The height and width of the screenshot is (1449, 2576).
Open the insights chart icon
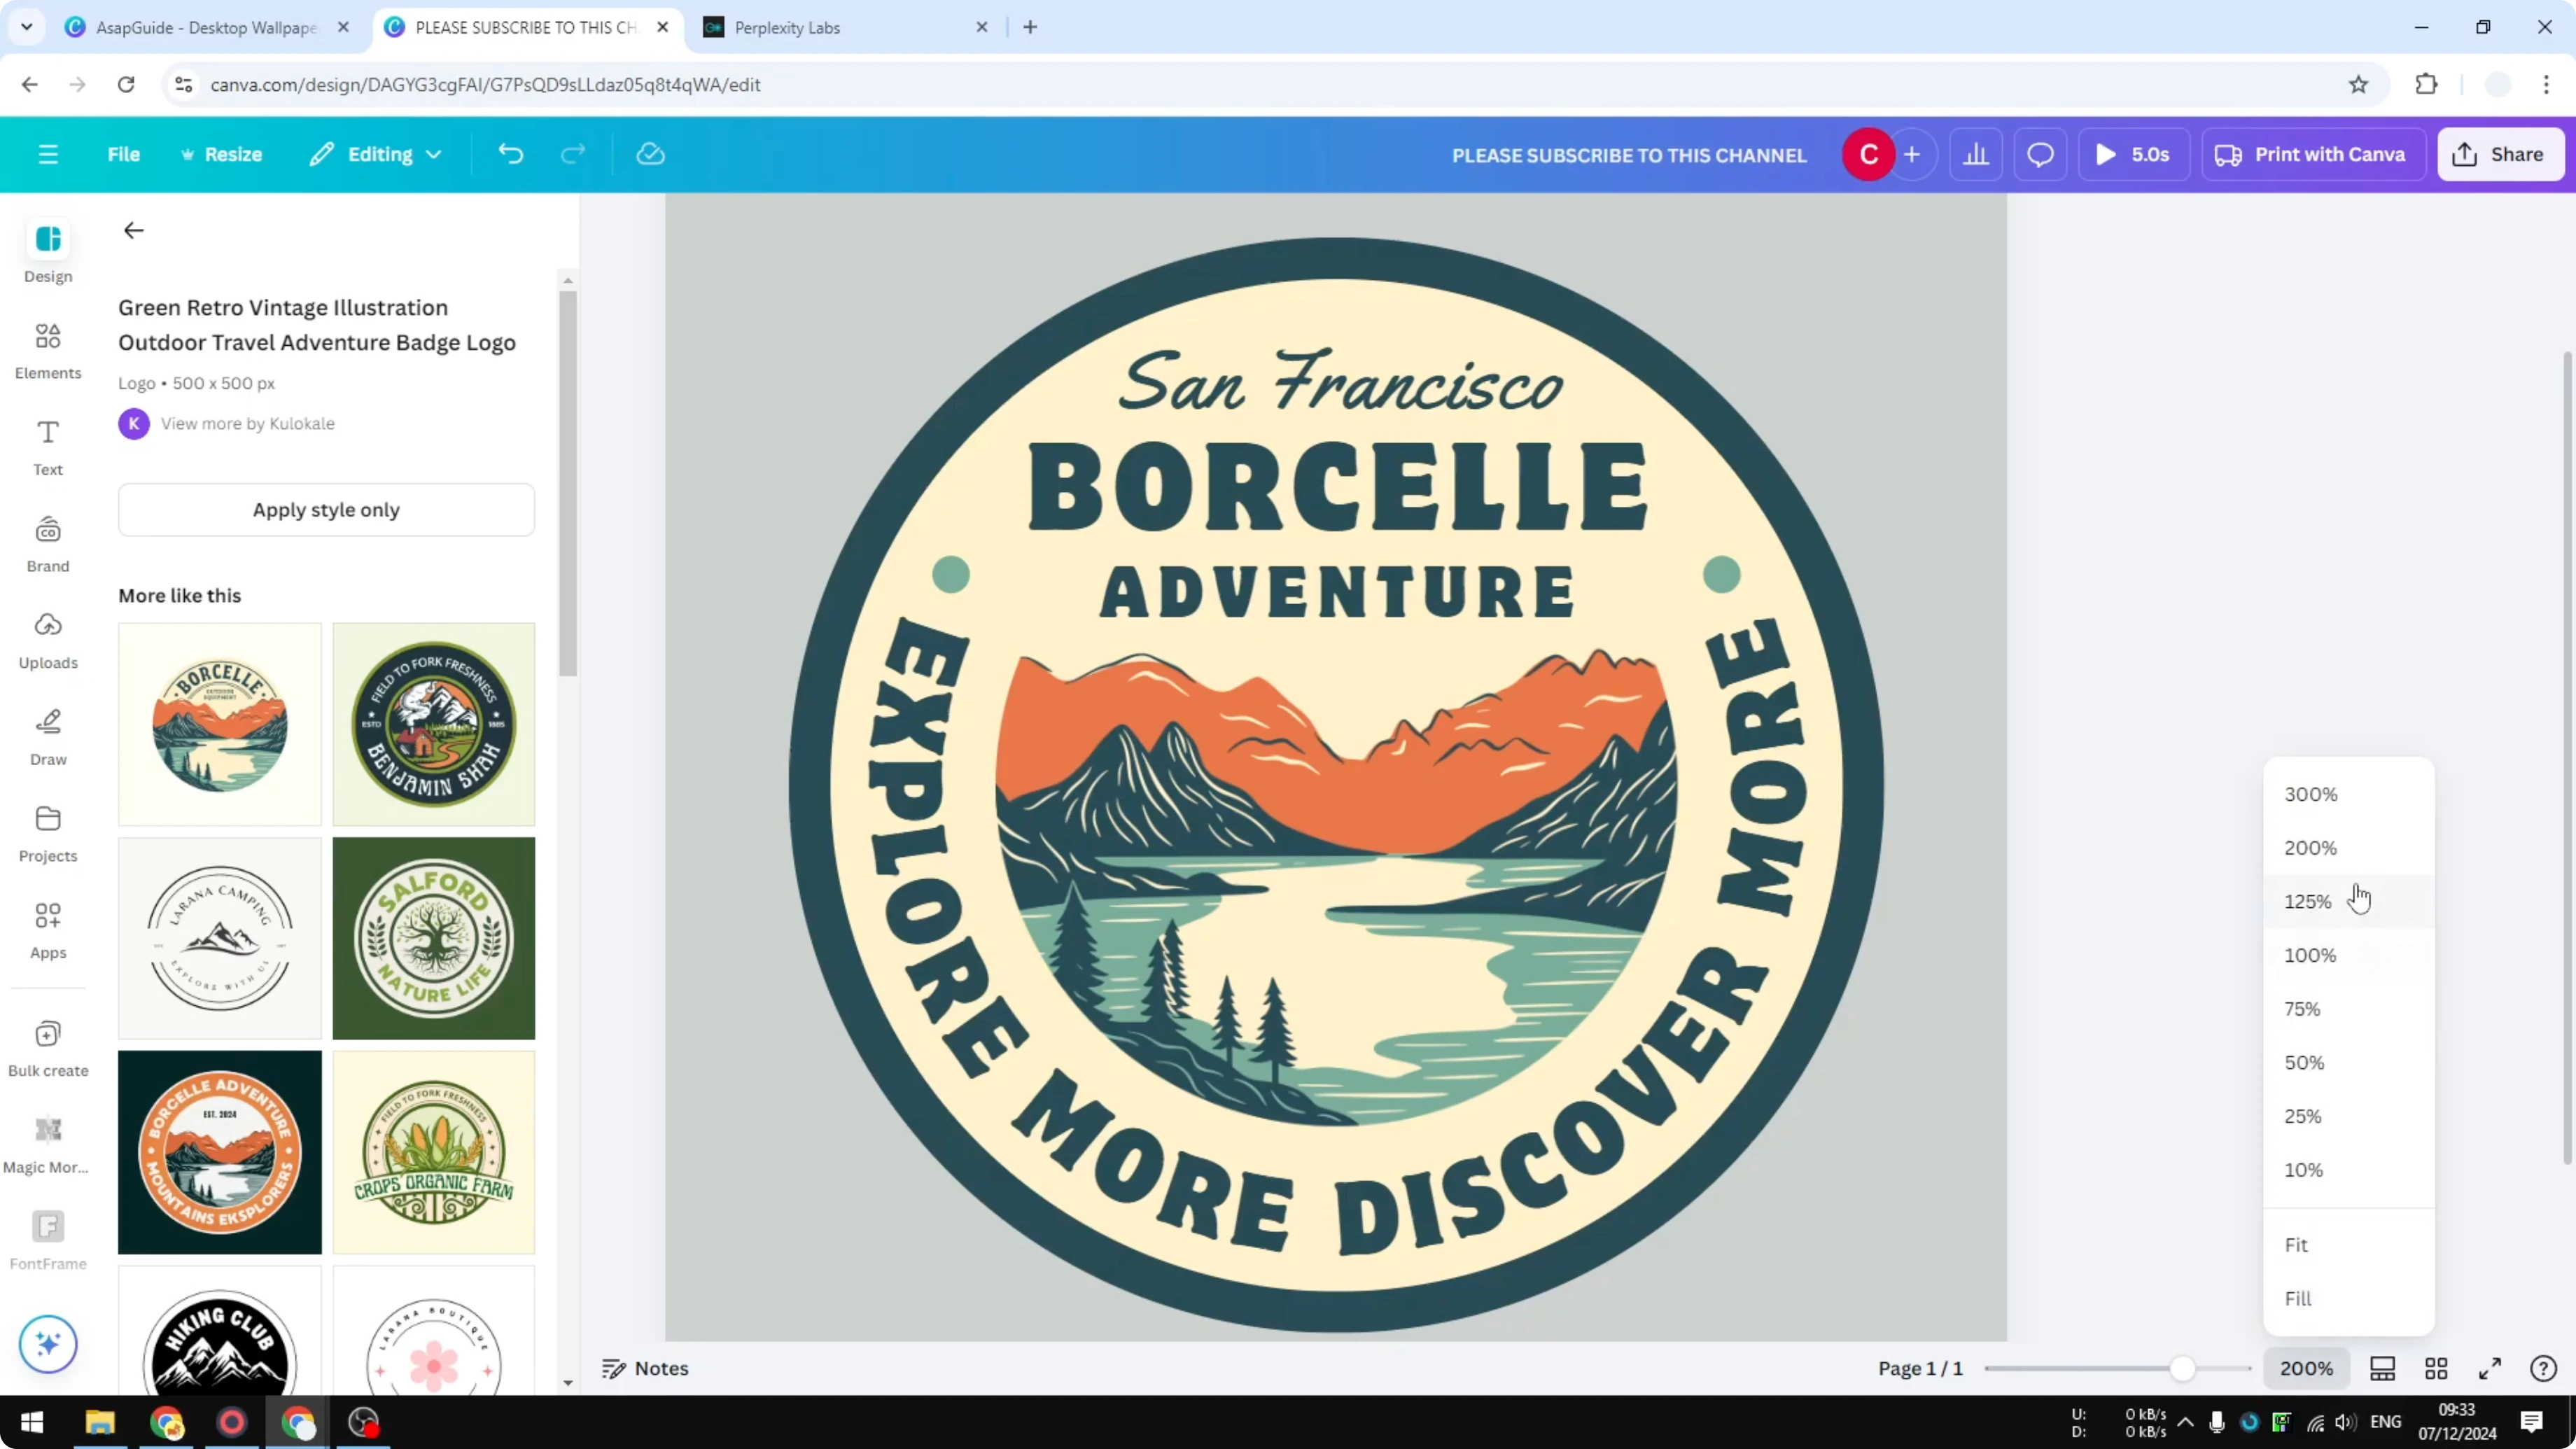(1976, 154)
